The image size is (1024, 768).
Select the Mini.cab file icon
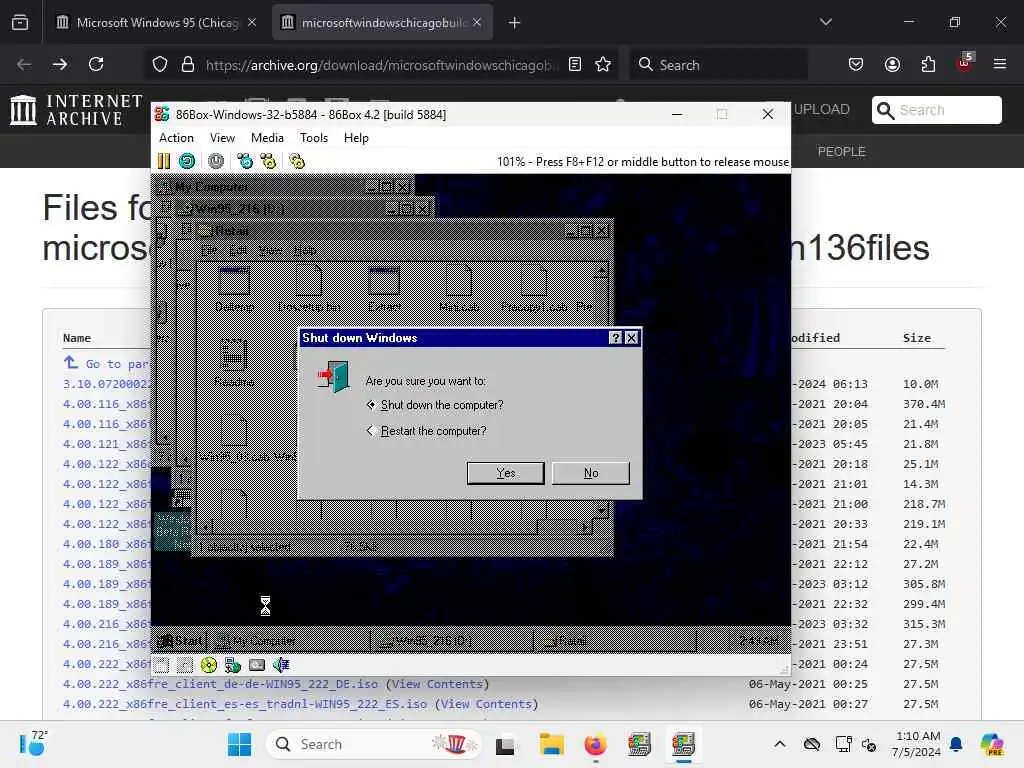pyautogui.click(x=459, y=289)
